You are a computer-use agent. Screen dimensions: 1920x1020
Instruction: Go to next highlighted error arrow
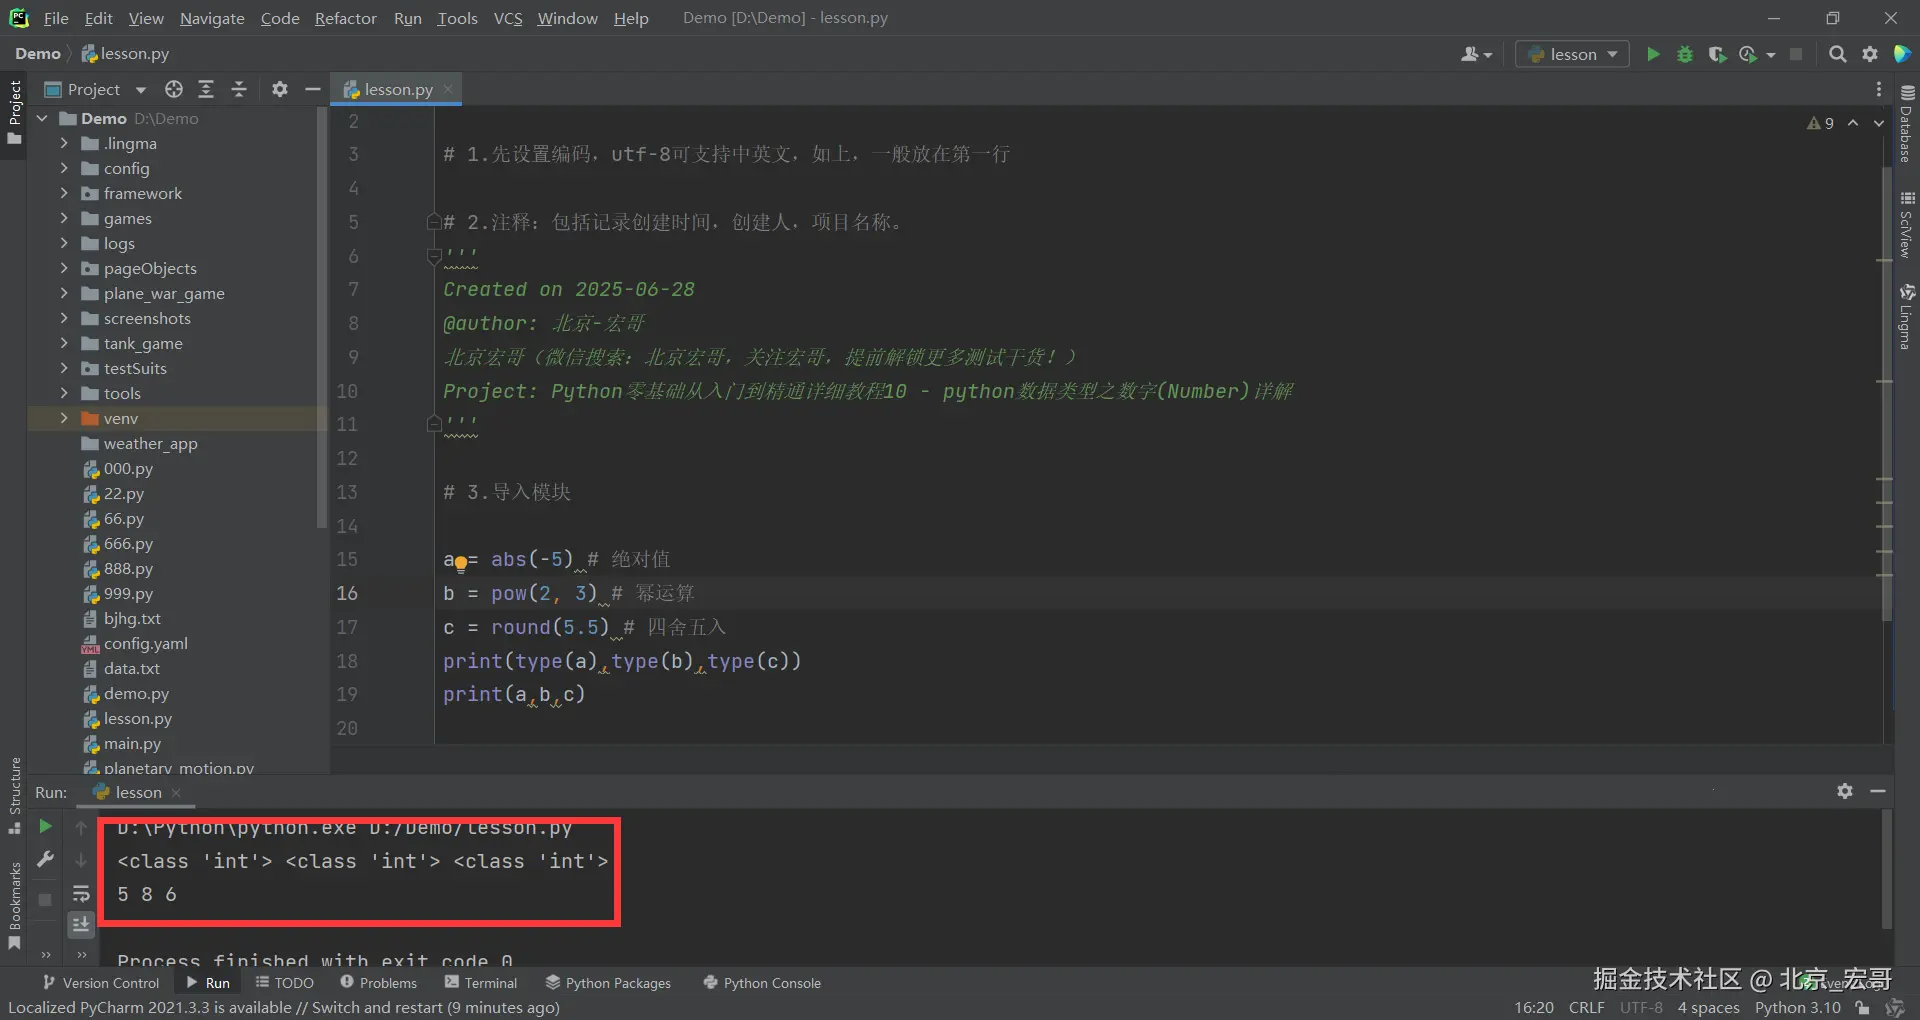(1879, 123)
